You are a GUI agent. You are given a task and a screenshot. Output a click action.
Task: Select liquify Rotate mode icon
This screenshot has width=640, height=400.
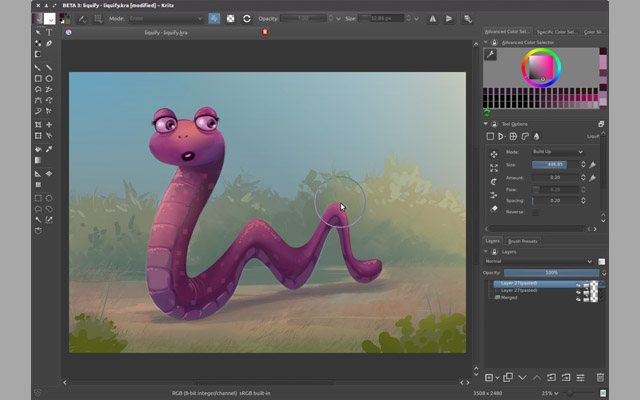[494, 182]
